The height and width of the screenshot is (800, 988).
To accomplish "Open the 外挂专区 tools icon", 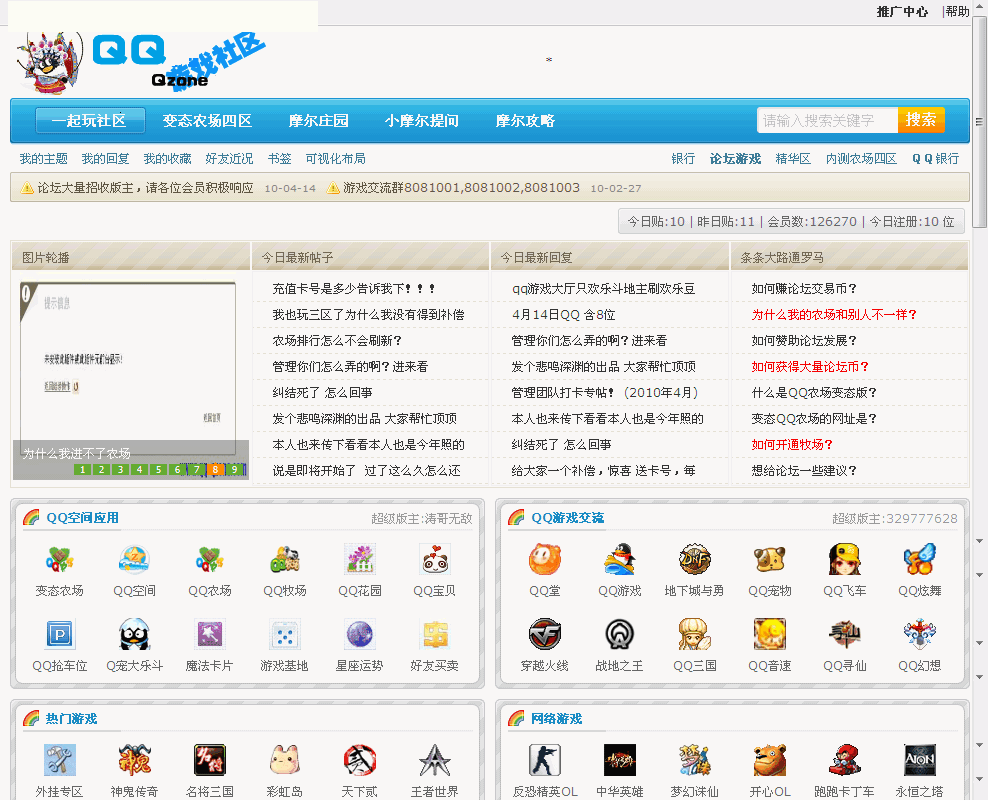I will (x=59, y=760).
